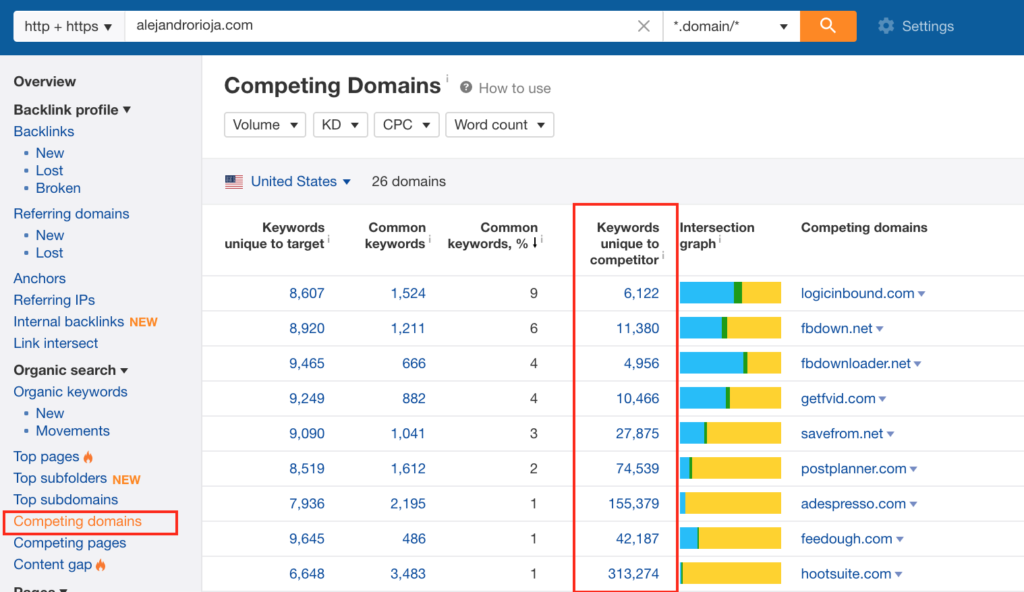Image resolution: width=1024 pixels, height=592 pixels.
Task: Click info icon beside Competing Domains title
Action: (447, 78)
